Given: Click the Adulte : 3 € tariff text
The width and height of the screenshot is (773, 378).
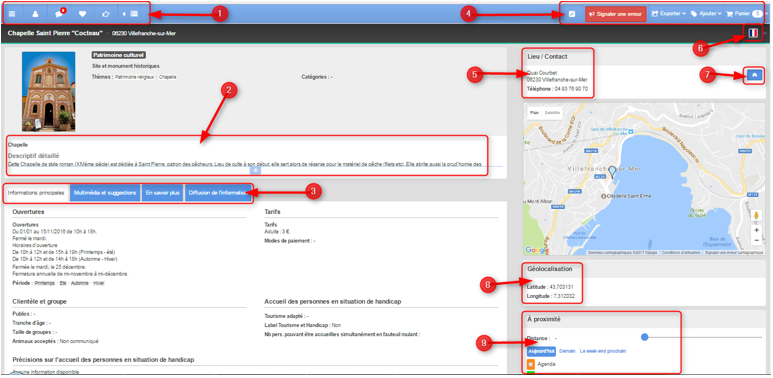Looking at the screenshot, I should point(278,231).
